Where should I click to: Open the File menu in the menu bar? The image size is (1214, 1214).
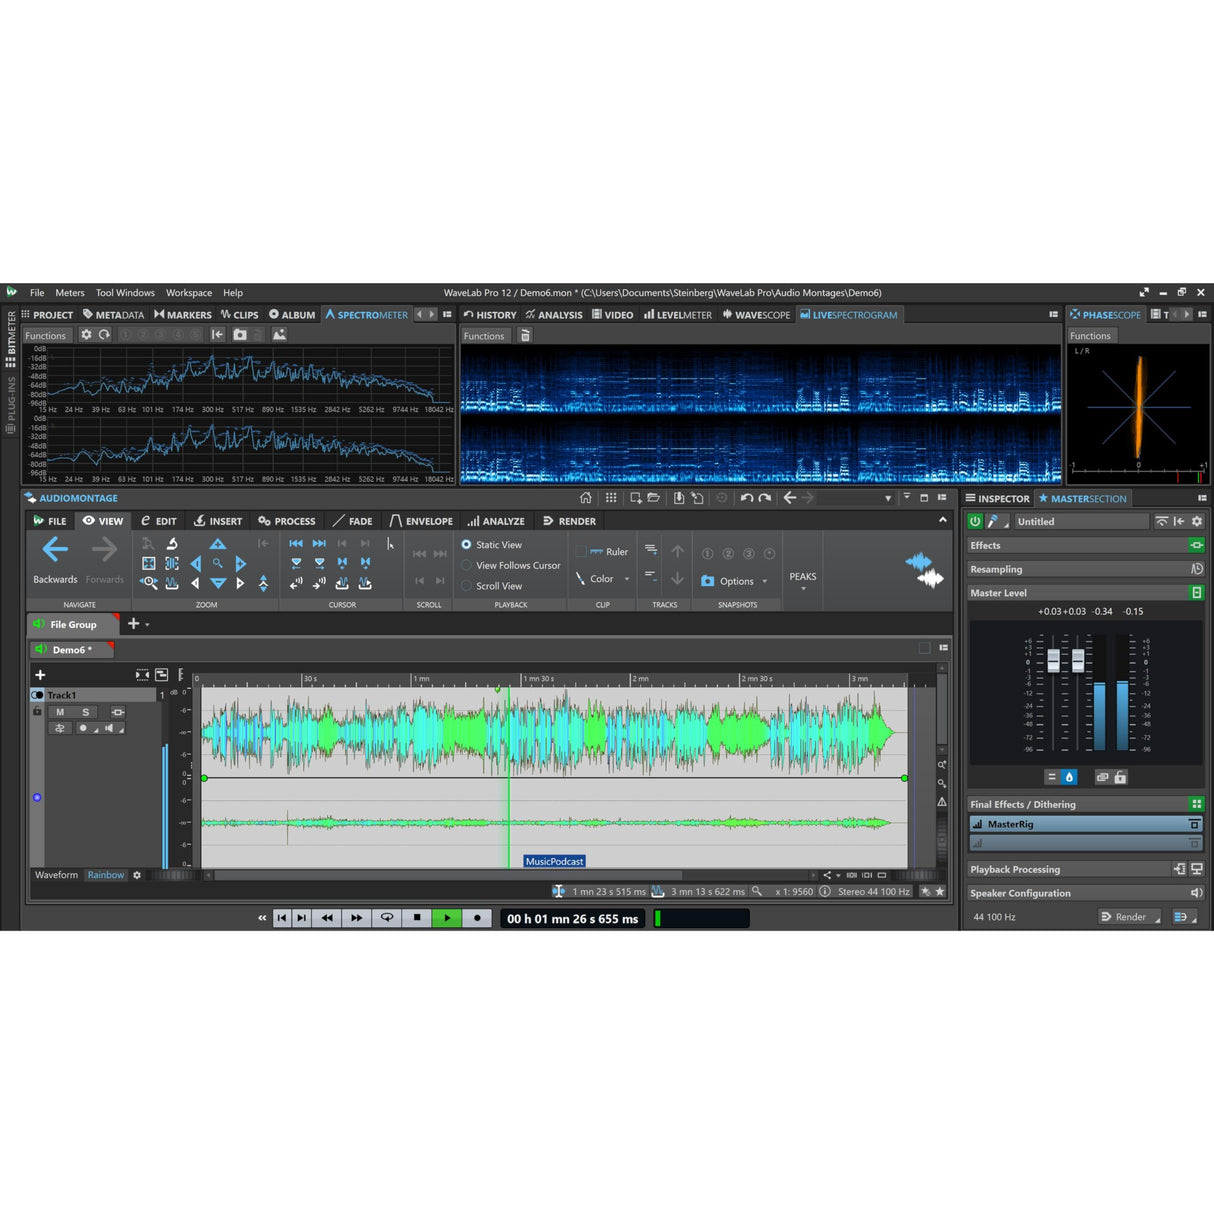(x=37, y=293)
